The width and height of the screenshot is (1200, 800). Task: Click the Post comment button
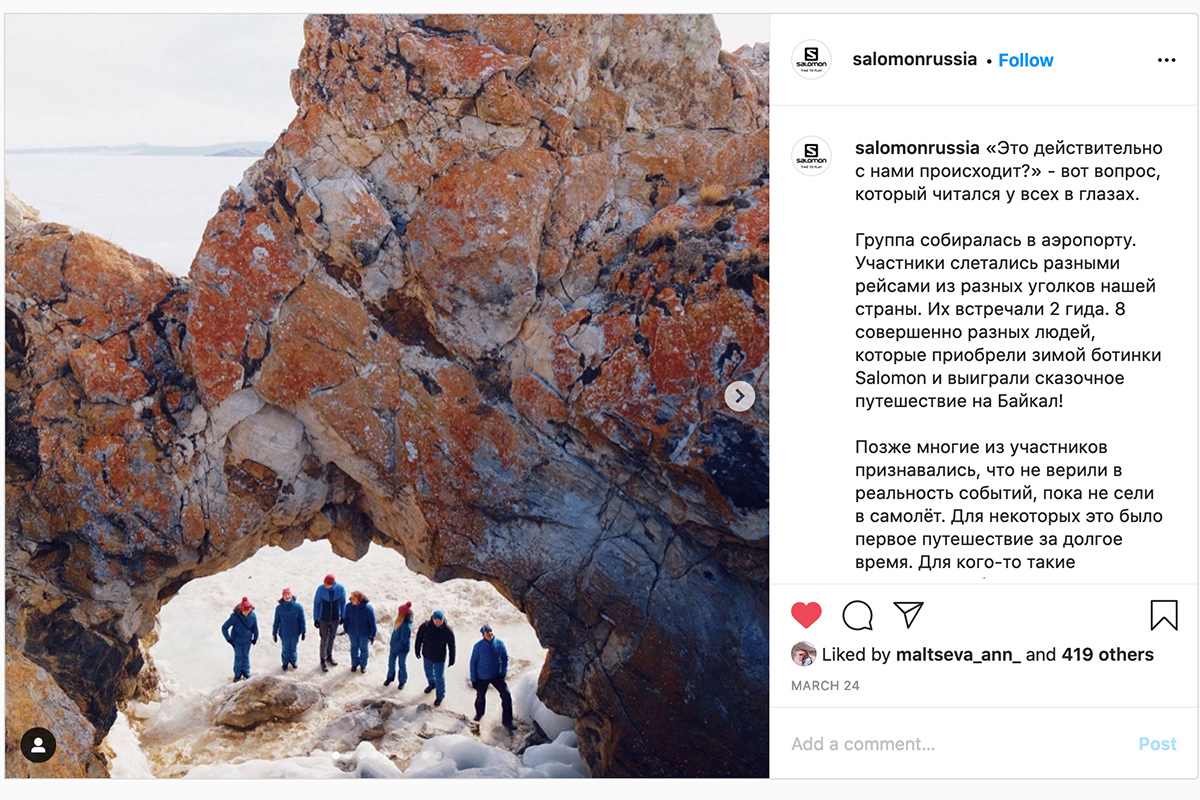point(1157,744)
